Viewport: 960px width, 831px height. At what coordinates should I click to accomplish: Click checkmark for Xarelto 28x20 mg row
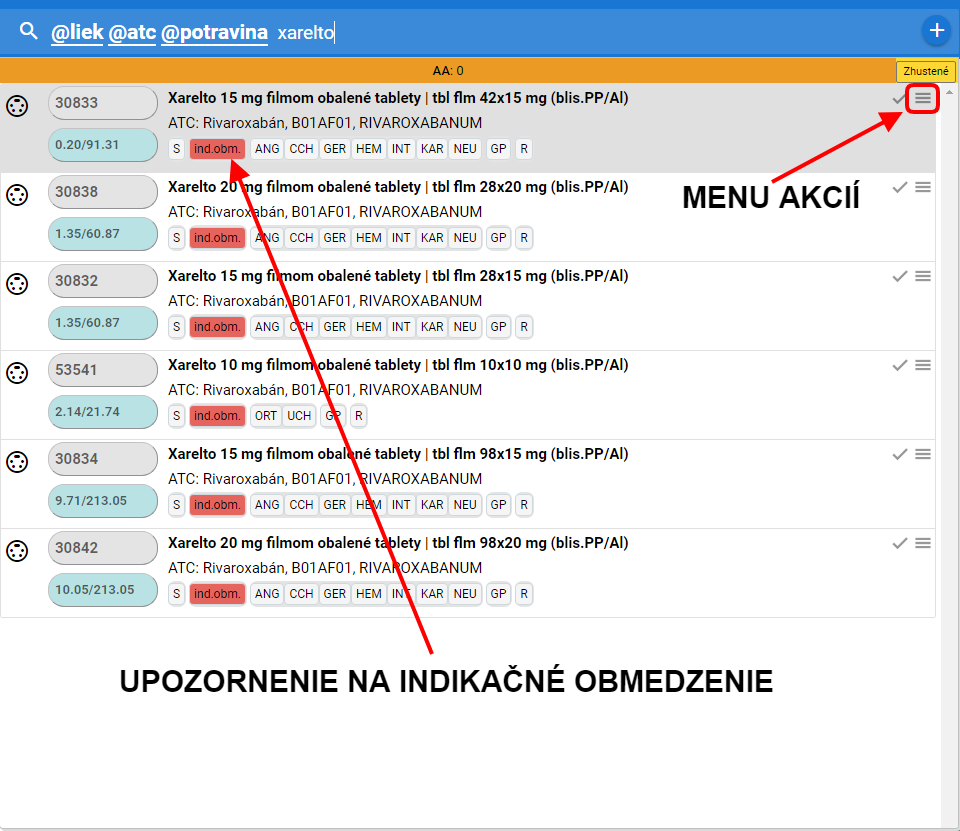(x=899, y=187)
